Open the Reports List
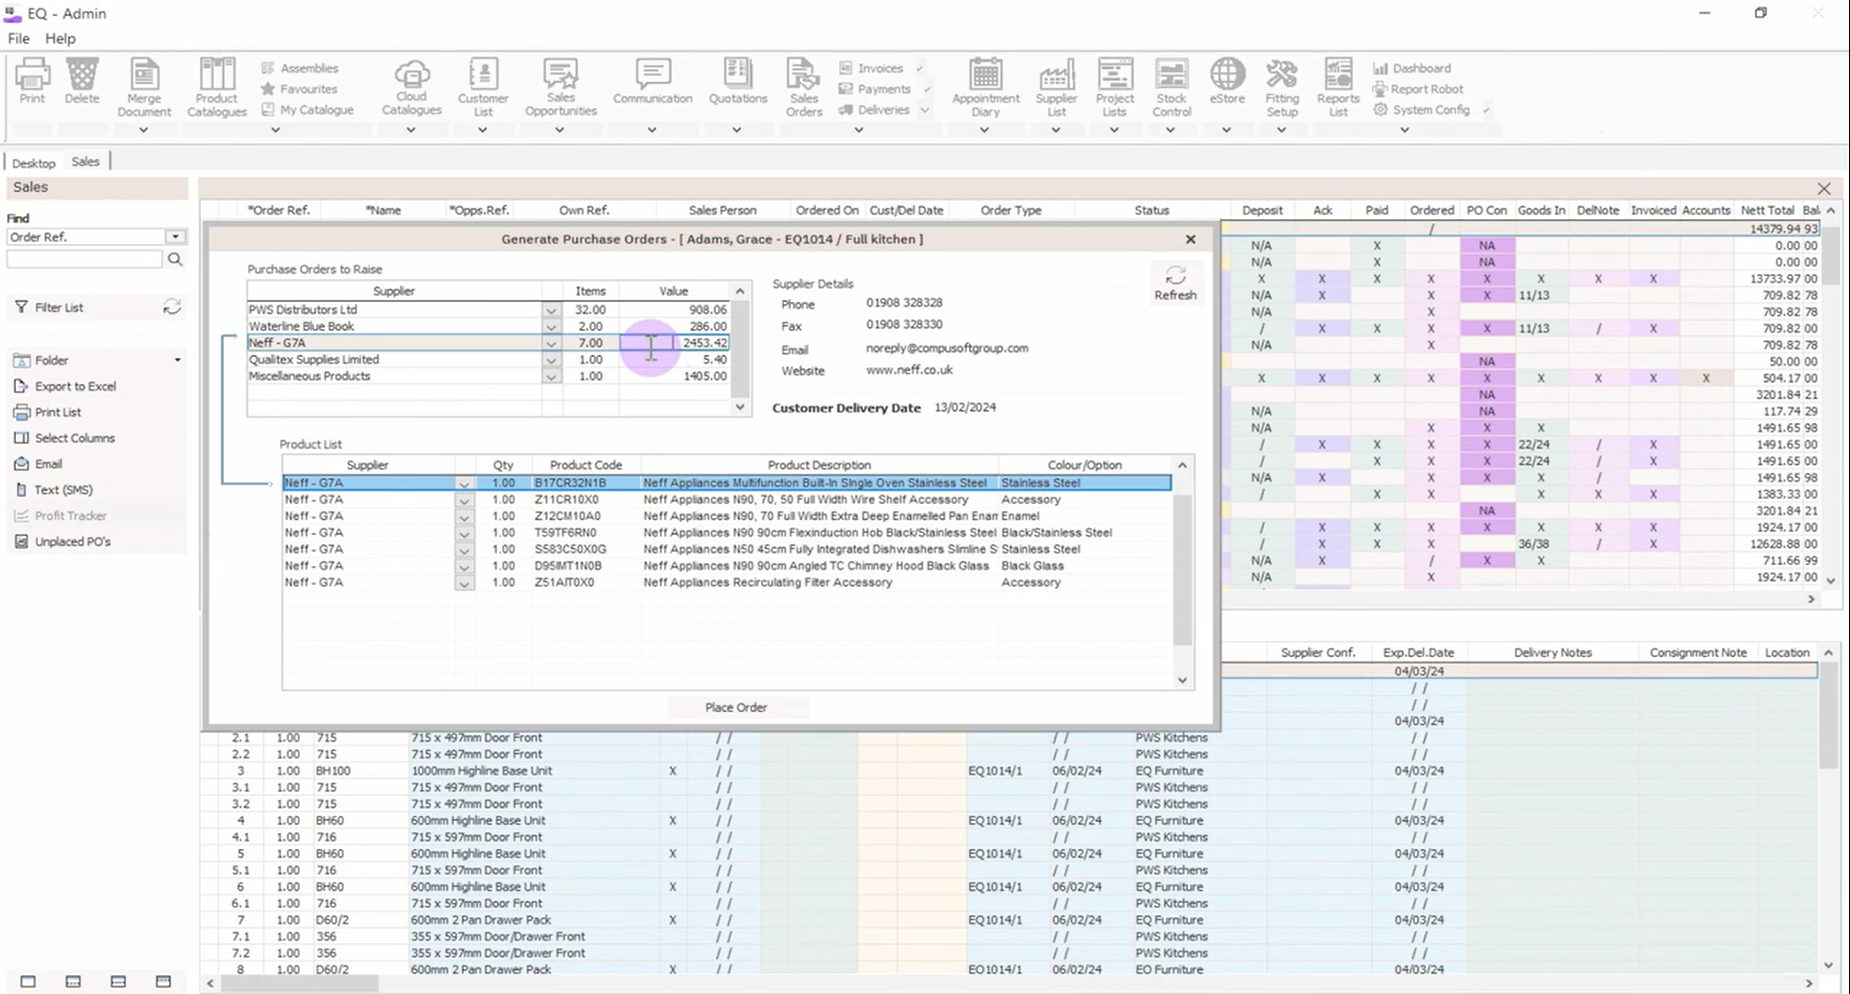 tap(1338, 88)
